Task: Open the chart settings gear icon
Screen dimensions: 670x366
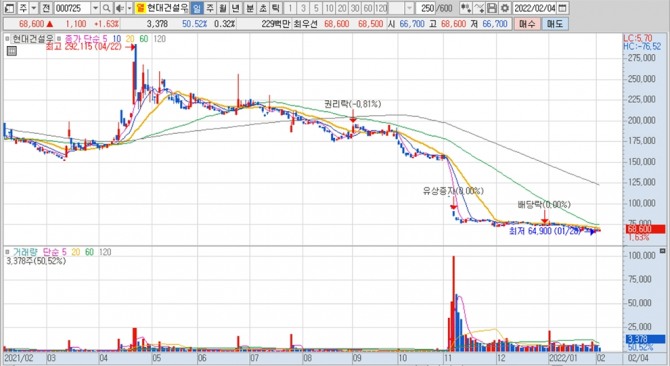Action: pos(505,8)
